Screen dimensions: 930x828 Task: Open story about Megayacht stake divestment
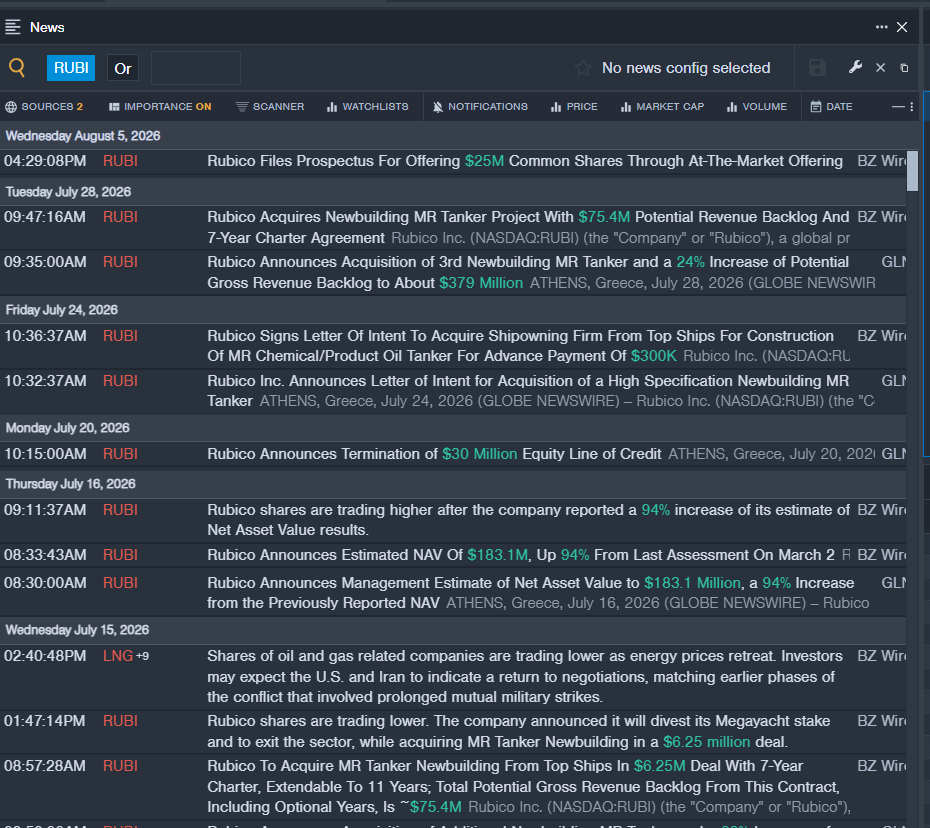point(518,731)
